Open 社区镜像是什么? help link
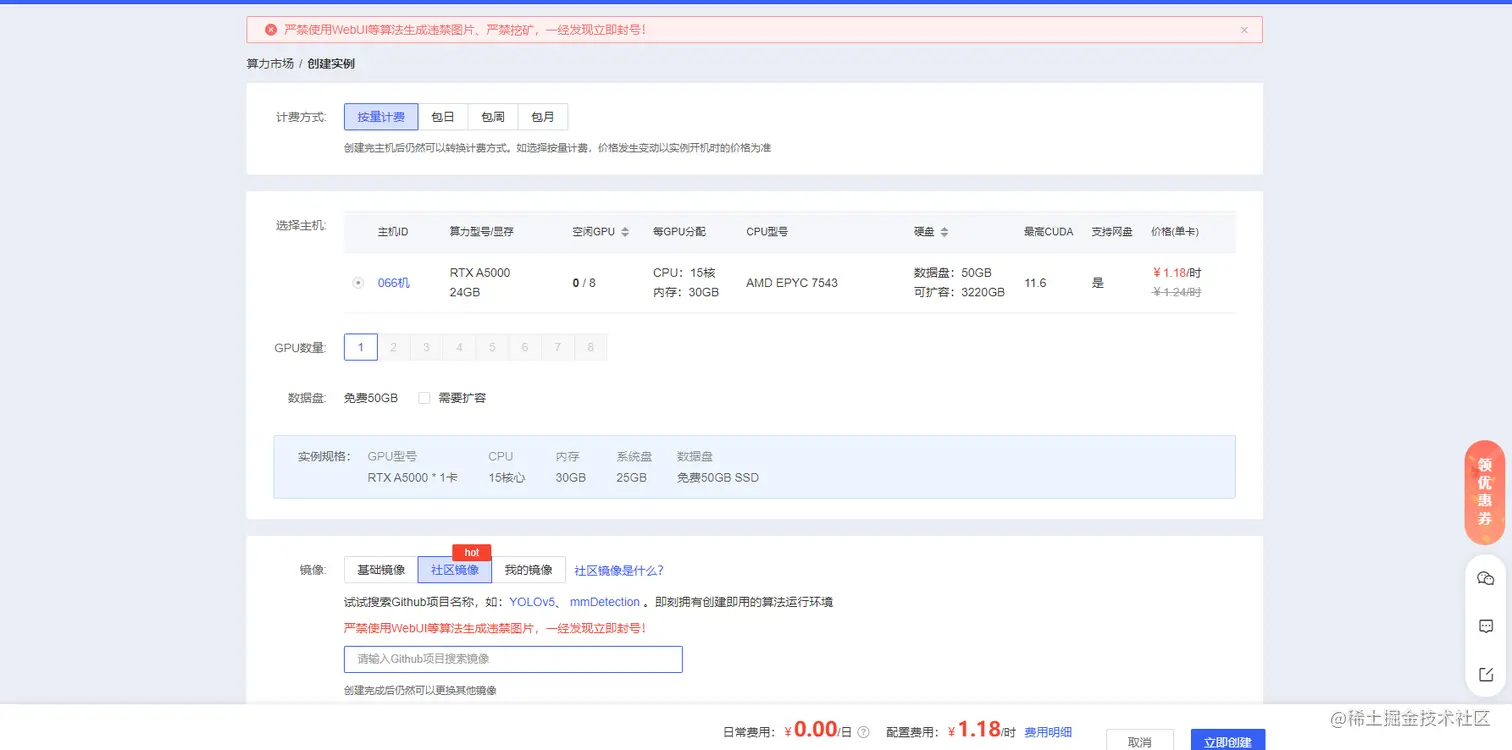The height and width of the screenshot is (750, 1512). click(x=619, y=571)
